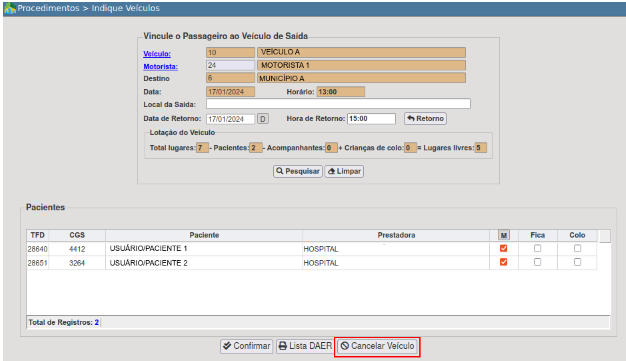Open the Veículo lookup link

[157, 54]
